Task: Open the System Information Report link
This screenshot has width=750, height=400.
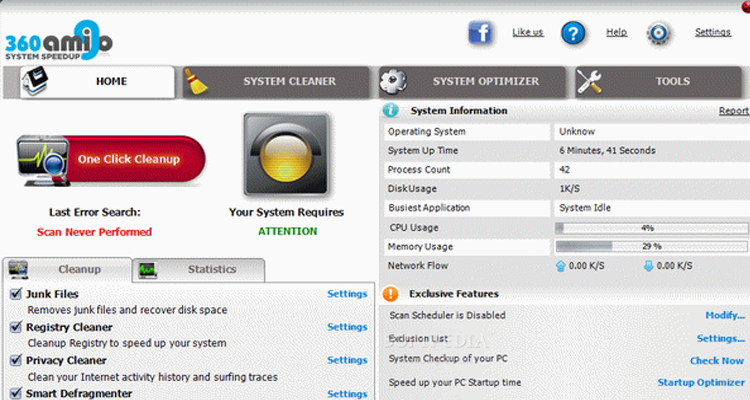Action: click(x=734, y=111)
